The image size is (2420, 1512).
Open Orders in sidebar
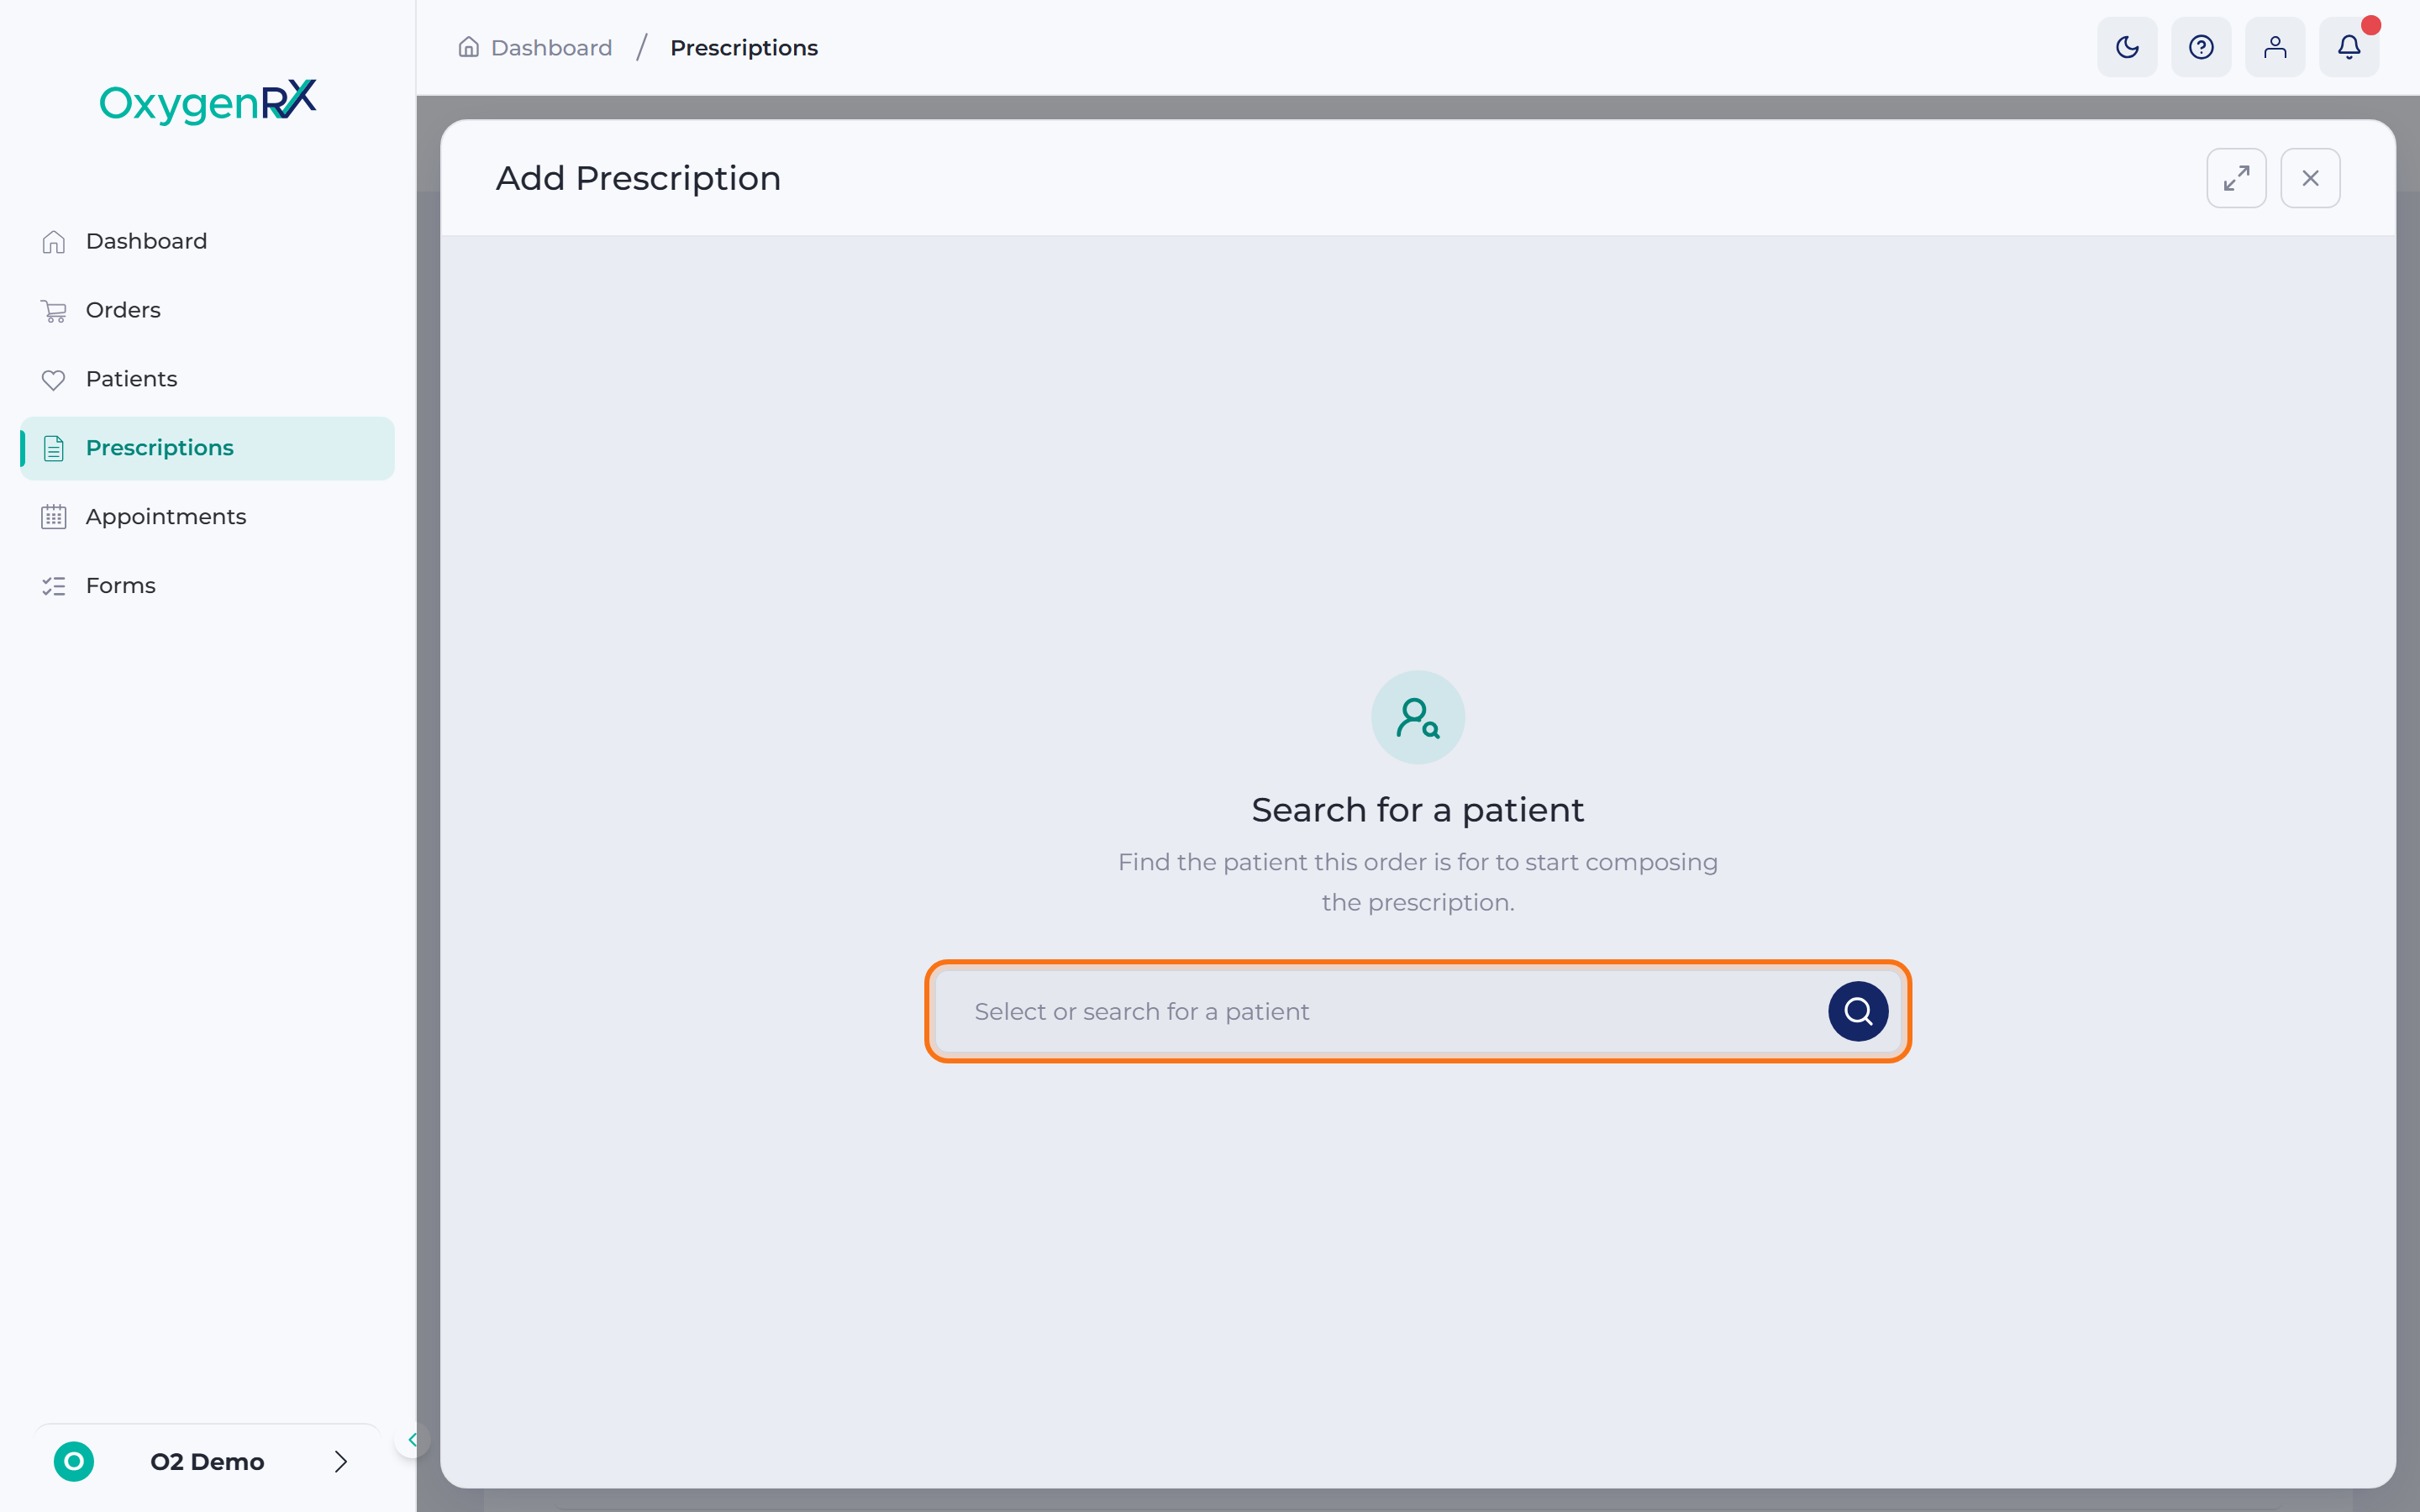coord(207,310)
